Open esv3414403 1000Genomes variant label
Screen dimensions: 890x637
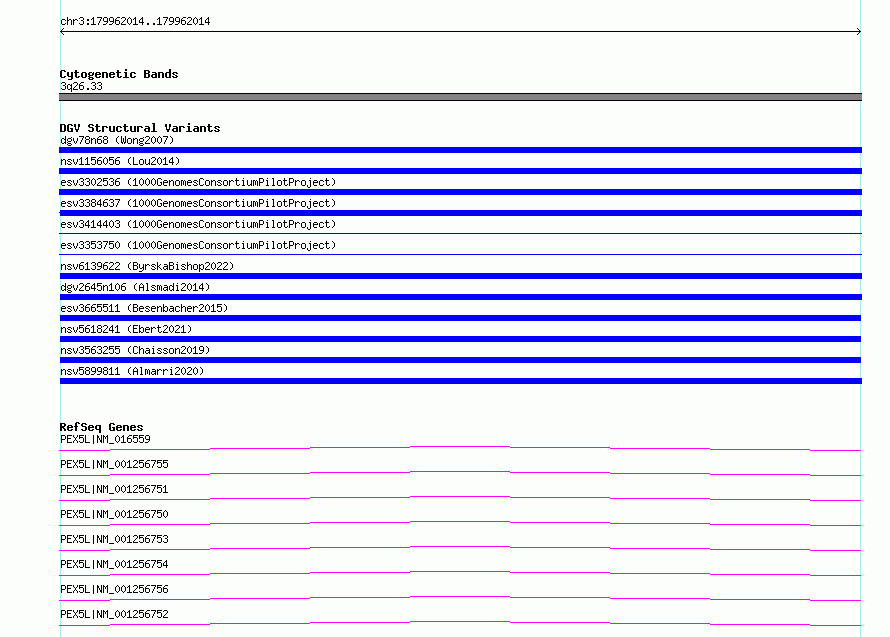pyautogui.click(x=198, y=224)
